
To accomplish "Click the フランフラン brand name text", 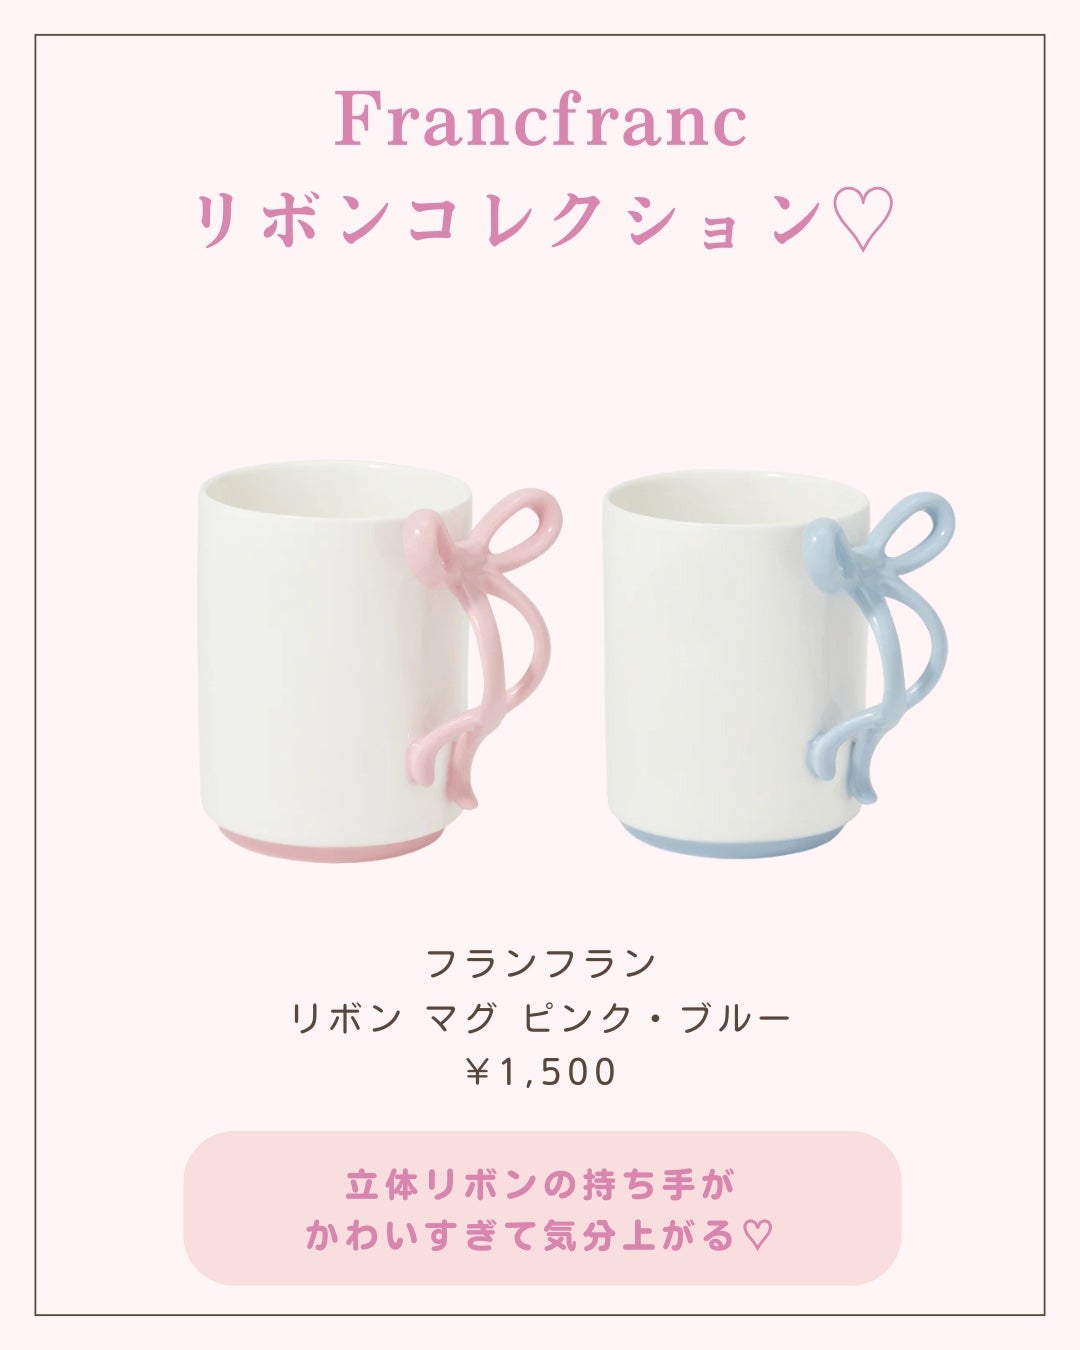I will [x=540, y=963].
